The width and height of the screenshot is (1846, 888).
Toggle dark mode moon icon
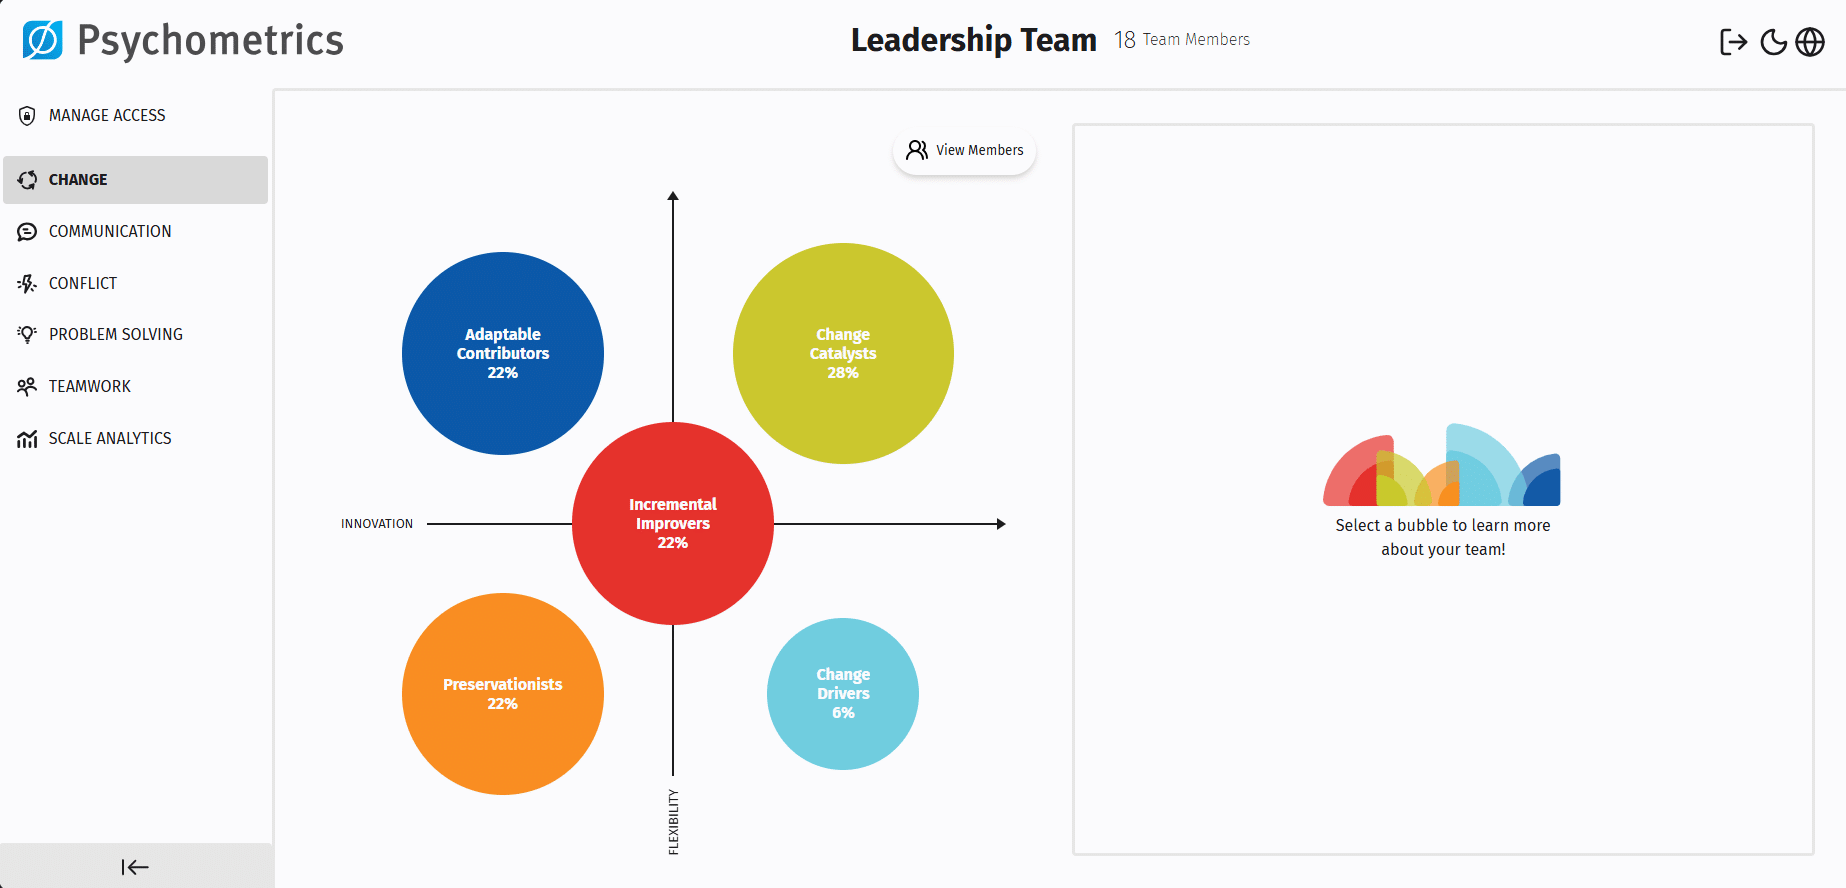tap(1773, 42)
